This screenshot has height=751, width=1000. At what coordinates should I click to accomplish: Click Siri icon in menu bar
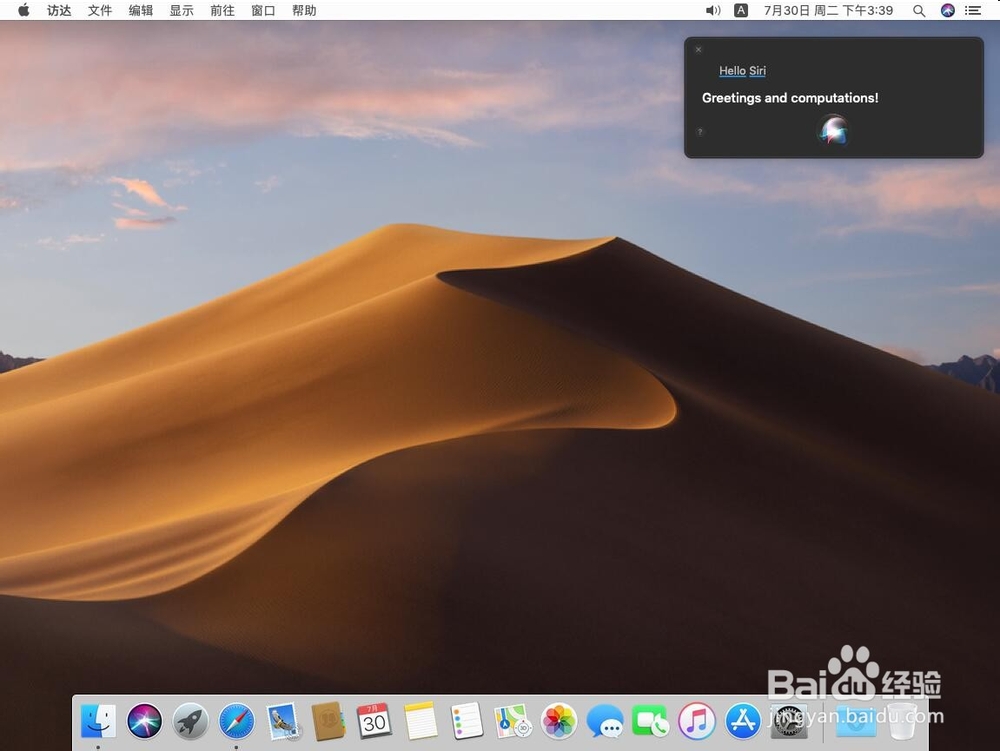pyautogui.click(x=948, y=10)
